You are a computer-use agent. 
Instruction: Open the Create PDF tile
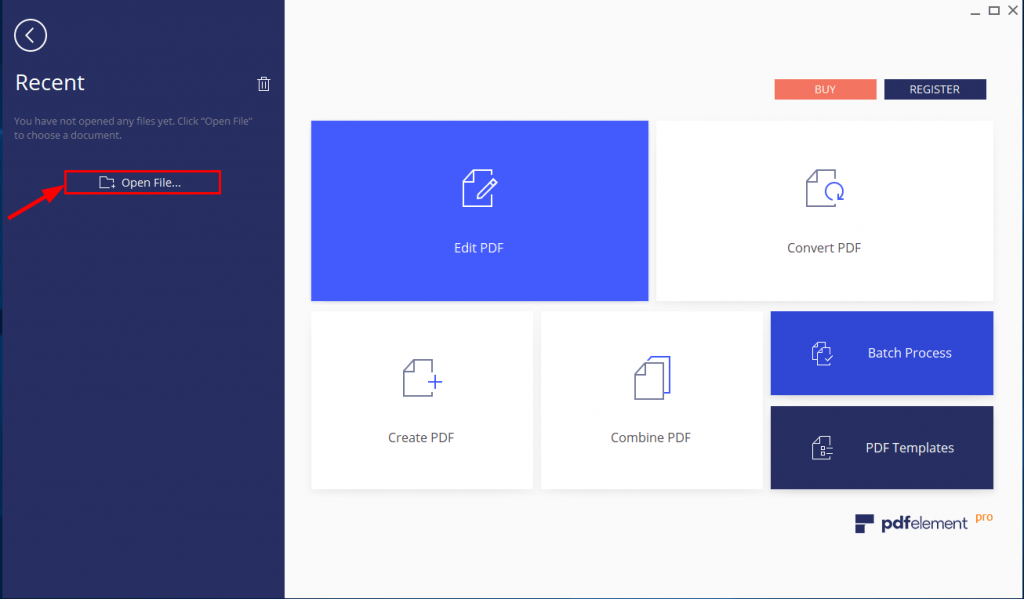[x=422, y=400]
